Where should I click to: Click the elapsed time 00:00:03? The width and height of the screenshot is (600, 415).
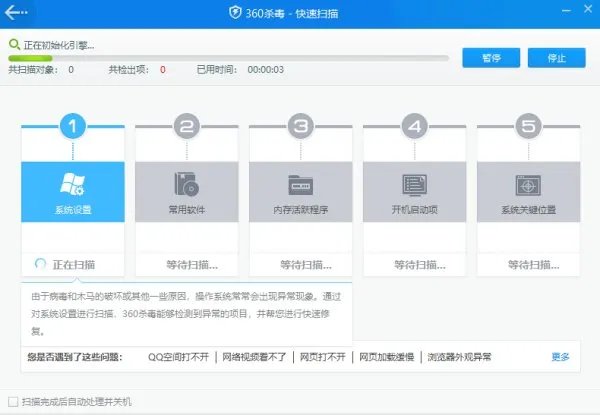(x=266, y=70)
